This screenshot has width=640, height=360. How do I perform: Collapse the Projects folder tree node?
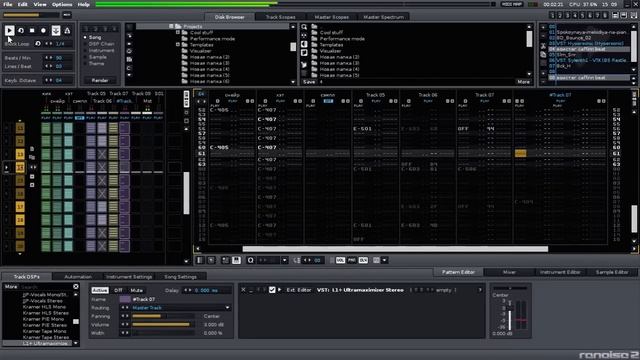click(x=171, y=26)
